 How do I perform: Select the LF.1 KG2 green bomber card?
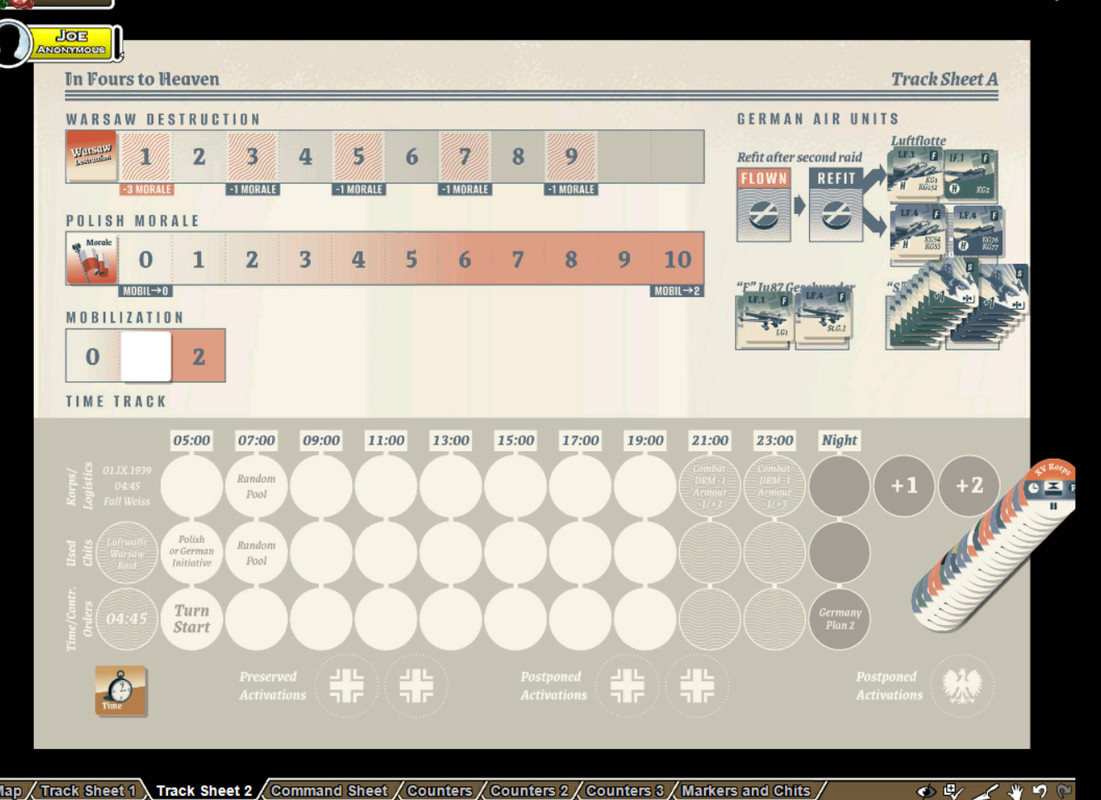click(x=970, y=174)
